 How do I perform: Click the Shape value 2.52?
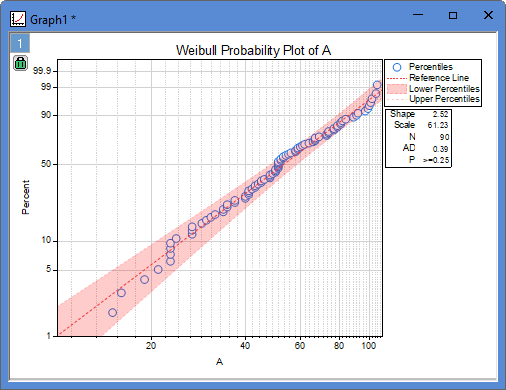pos(440,114)
